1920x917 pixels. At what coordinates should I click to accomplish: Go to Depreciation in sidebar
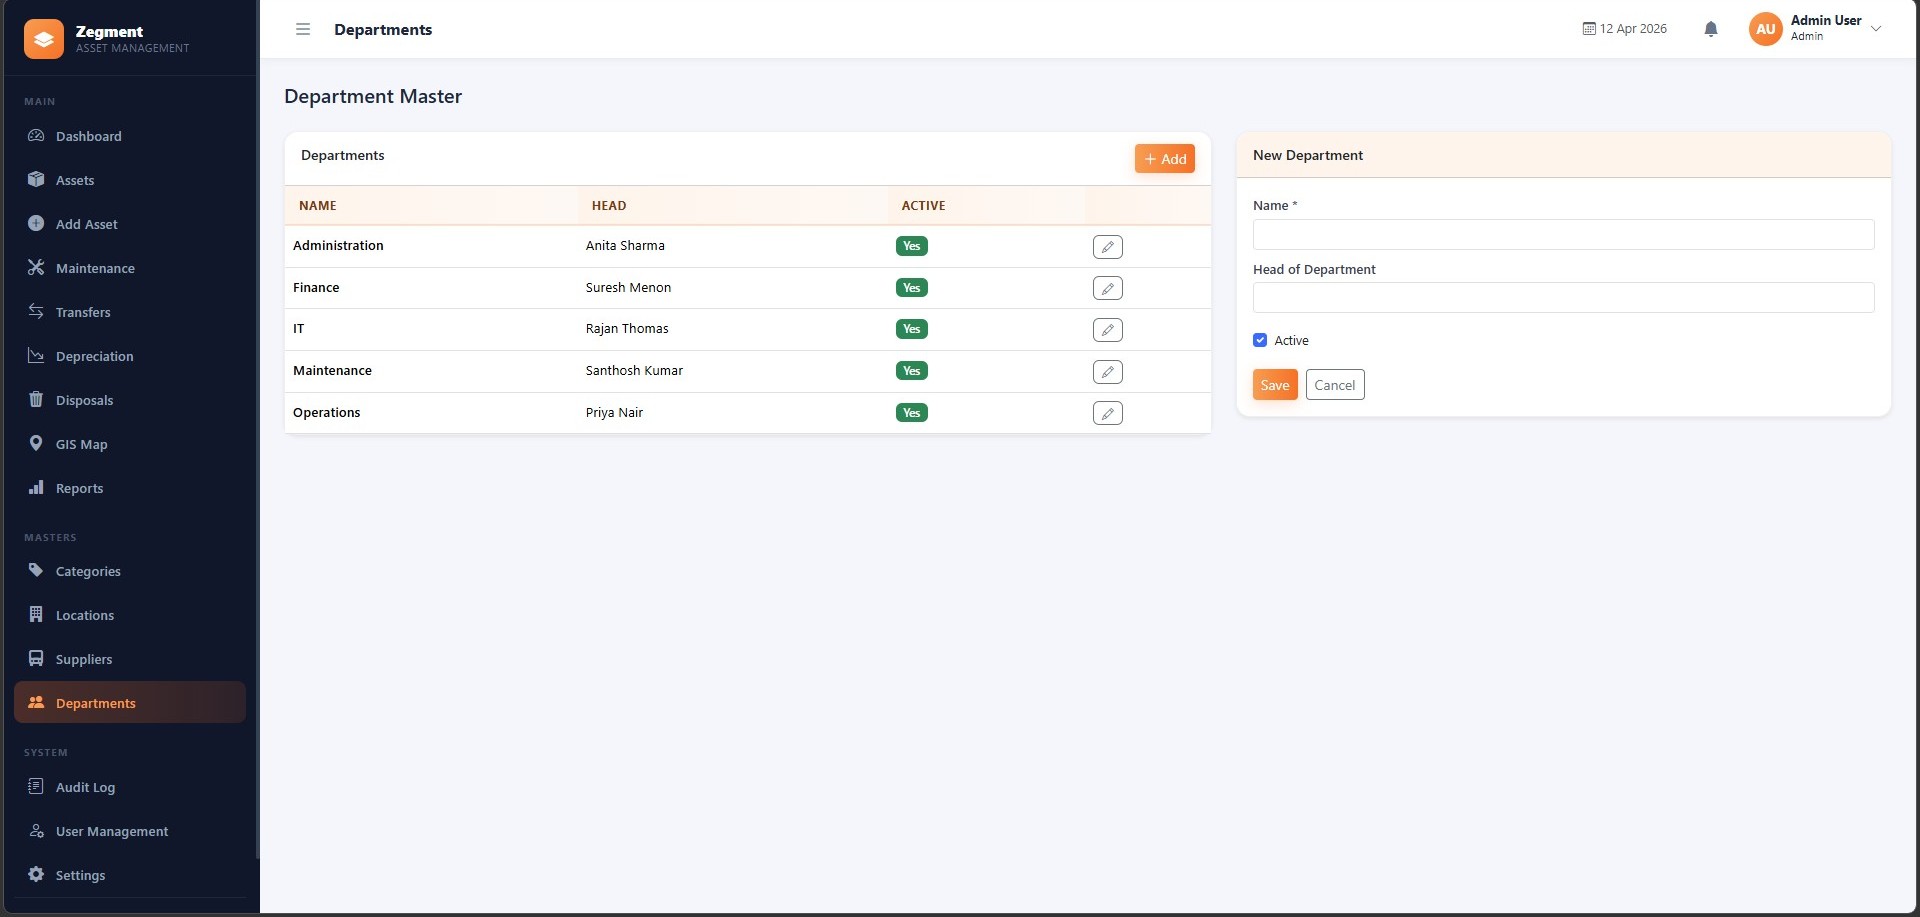pyautogui.click(x=94, y=356)
